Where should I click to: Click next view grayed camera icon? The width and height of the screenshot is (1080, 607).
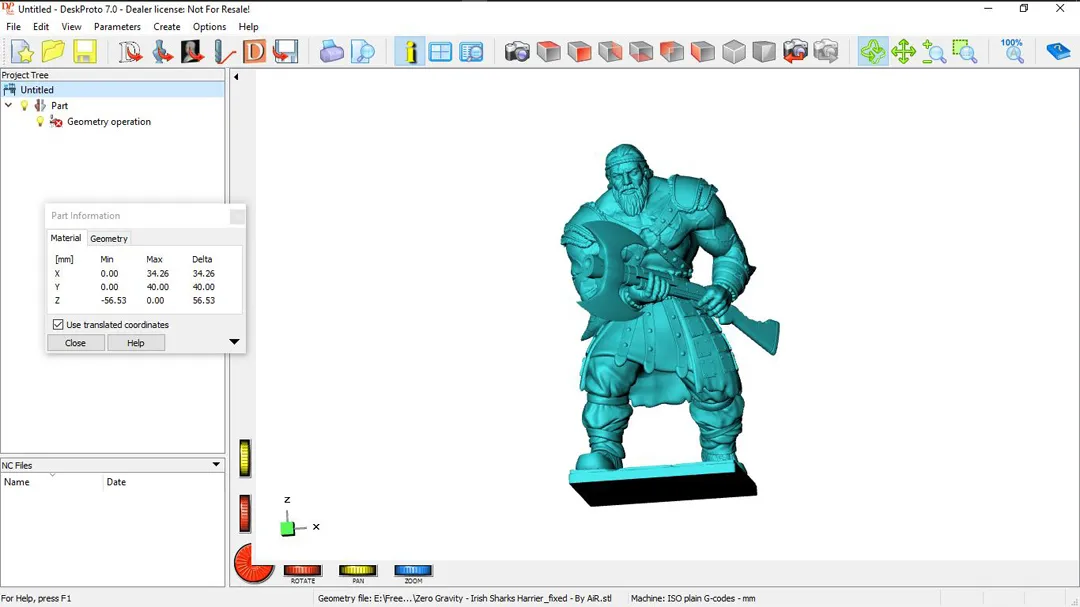(x=826, y=52)
